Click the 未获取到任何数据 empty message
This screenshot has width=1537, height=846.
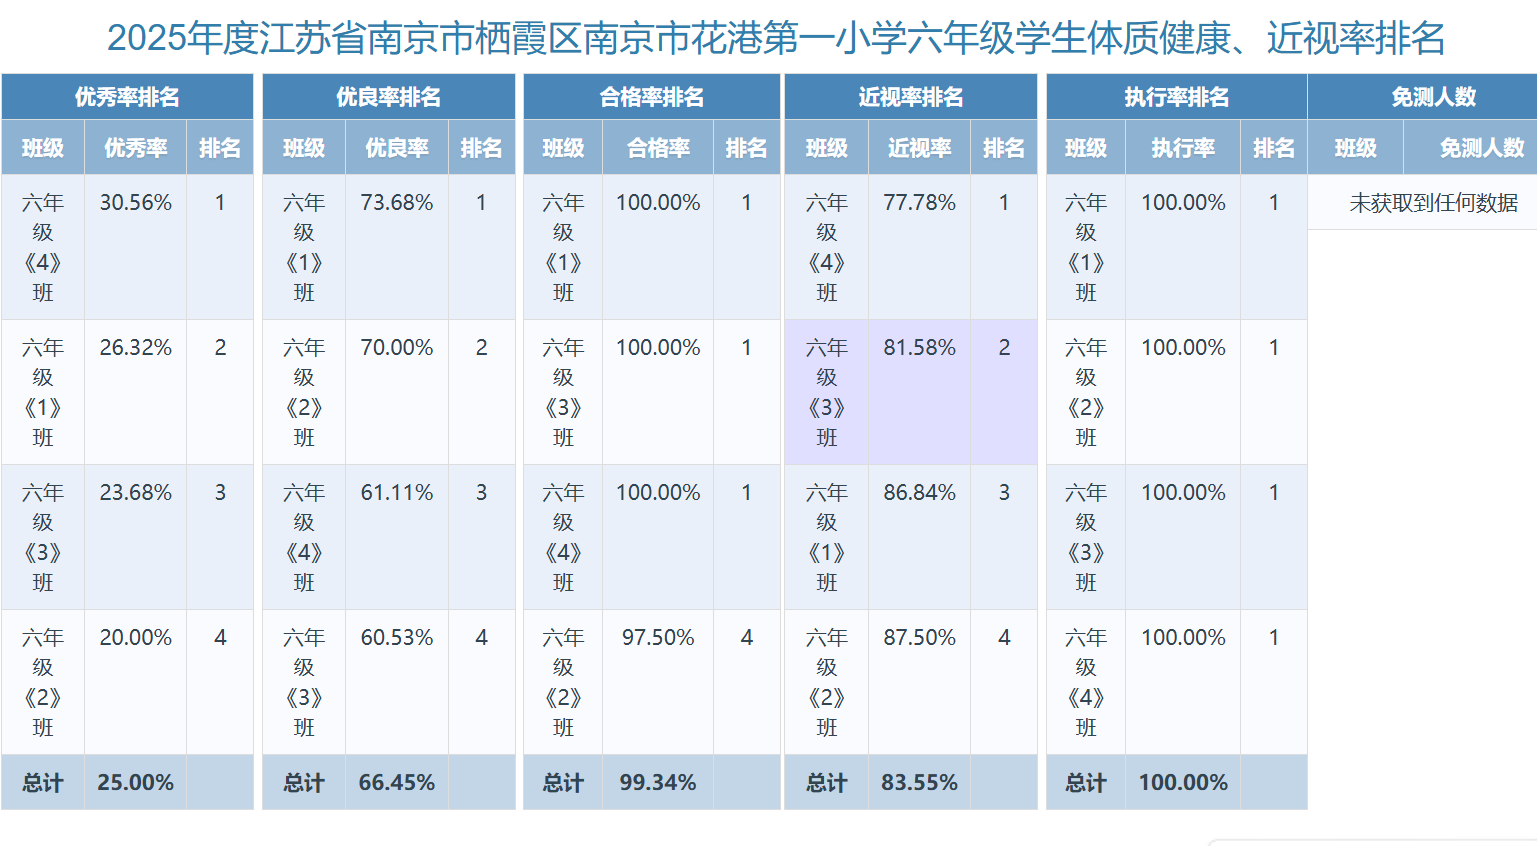click(1433, 203)
